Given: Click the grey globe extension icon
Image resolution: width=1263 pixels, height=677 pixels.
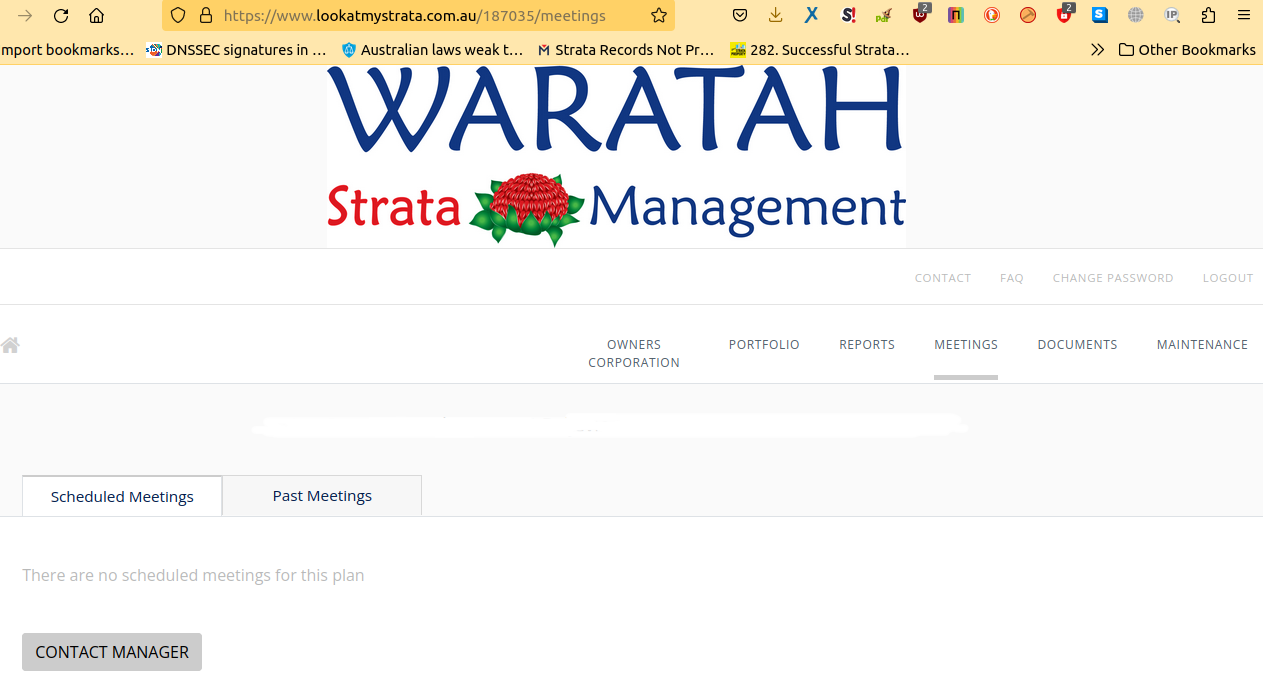Looking at the screenshot, I should click(x=1136, y=16).
